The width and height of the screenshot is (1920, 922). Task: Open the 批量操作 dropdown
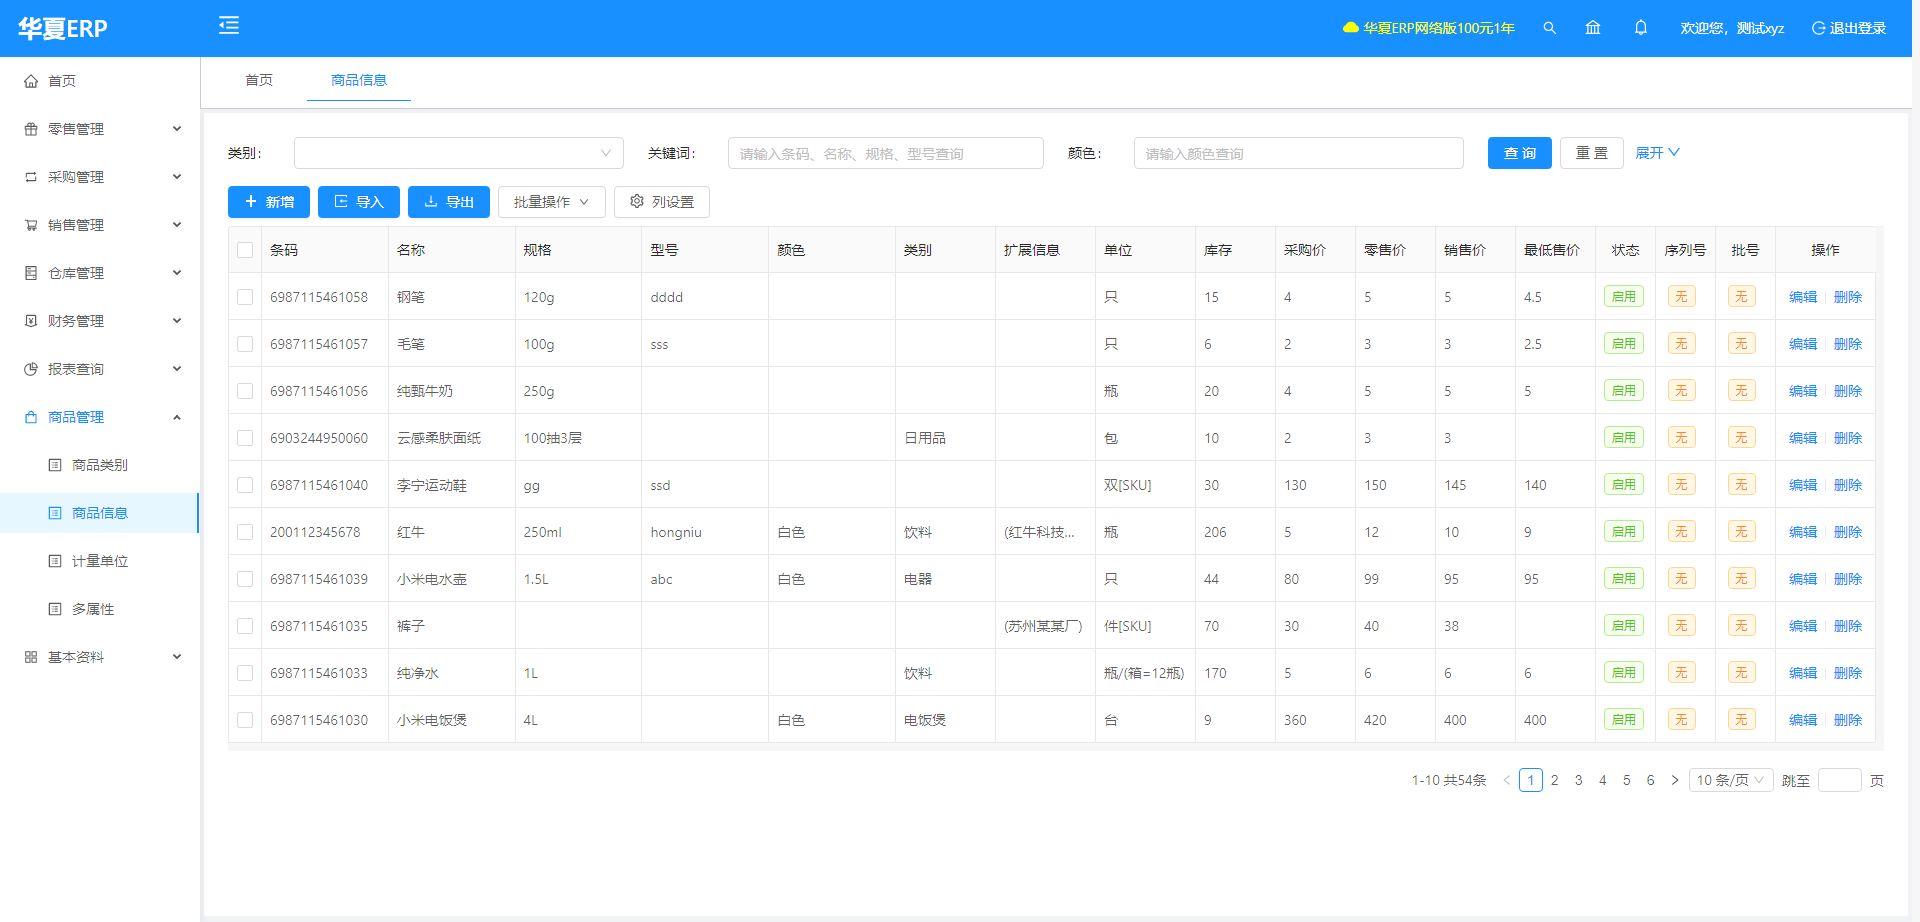[552, 202]
